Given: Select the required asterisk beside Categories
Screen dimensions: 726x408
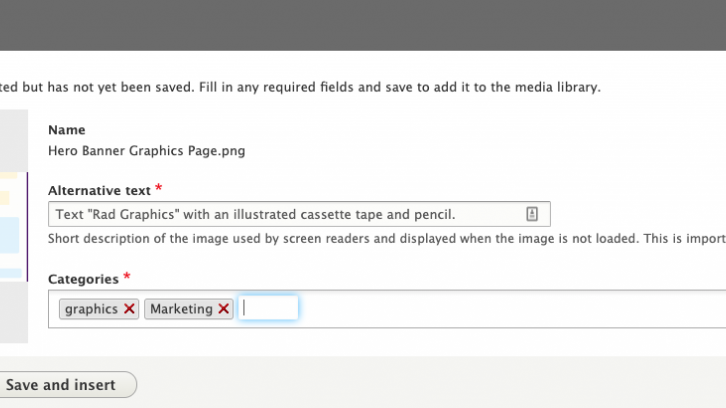Looking at the screenshot, I should pos(127,277).
